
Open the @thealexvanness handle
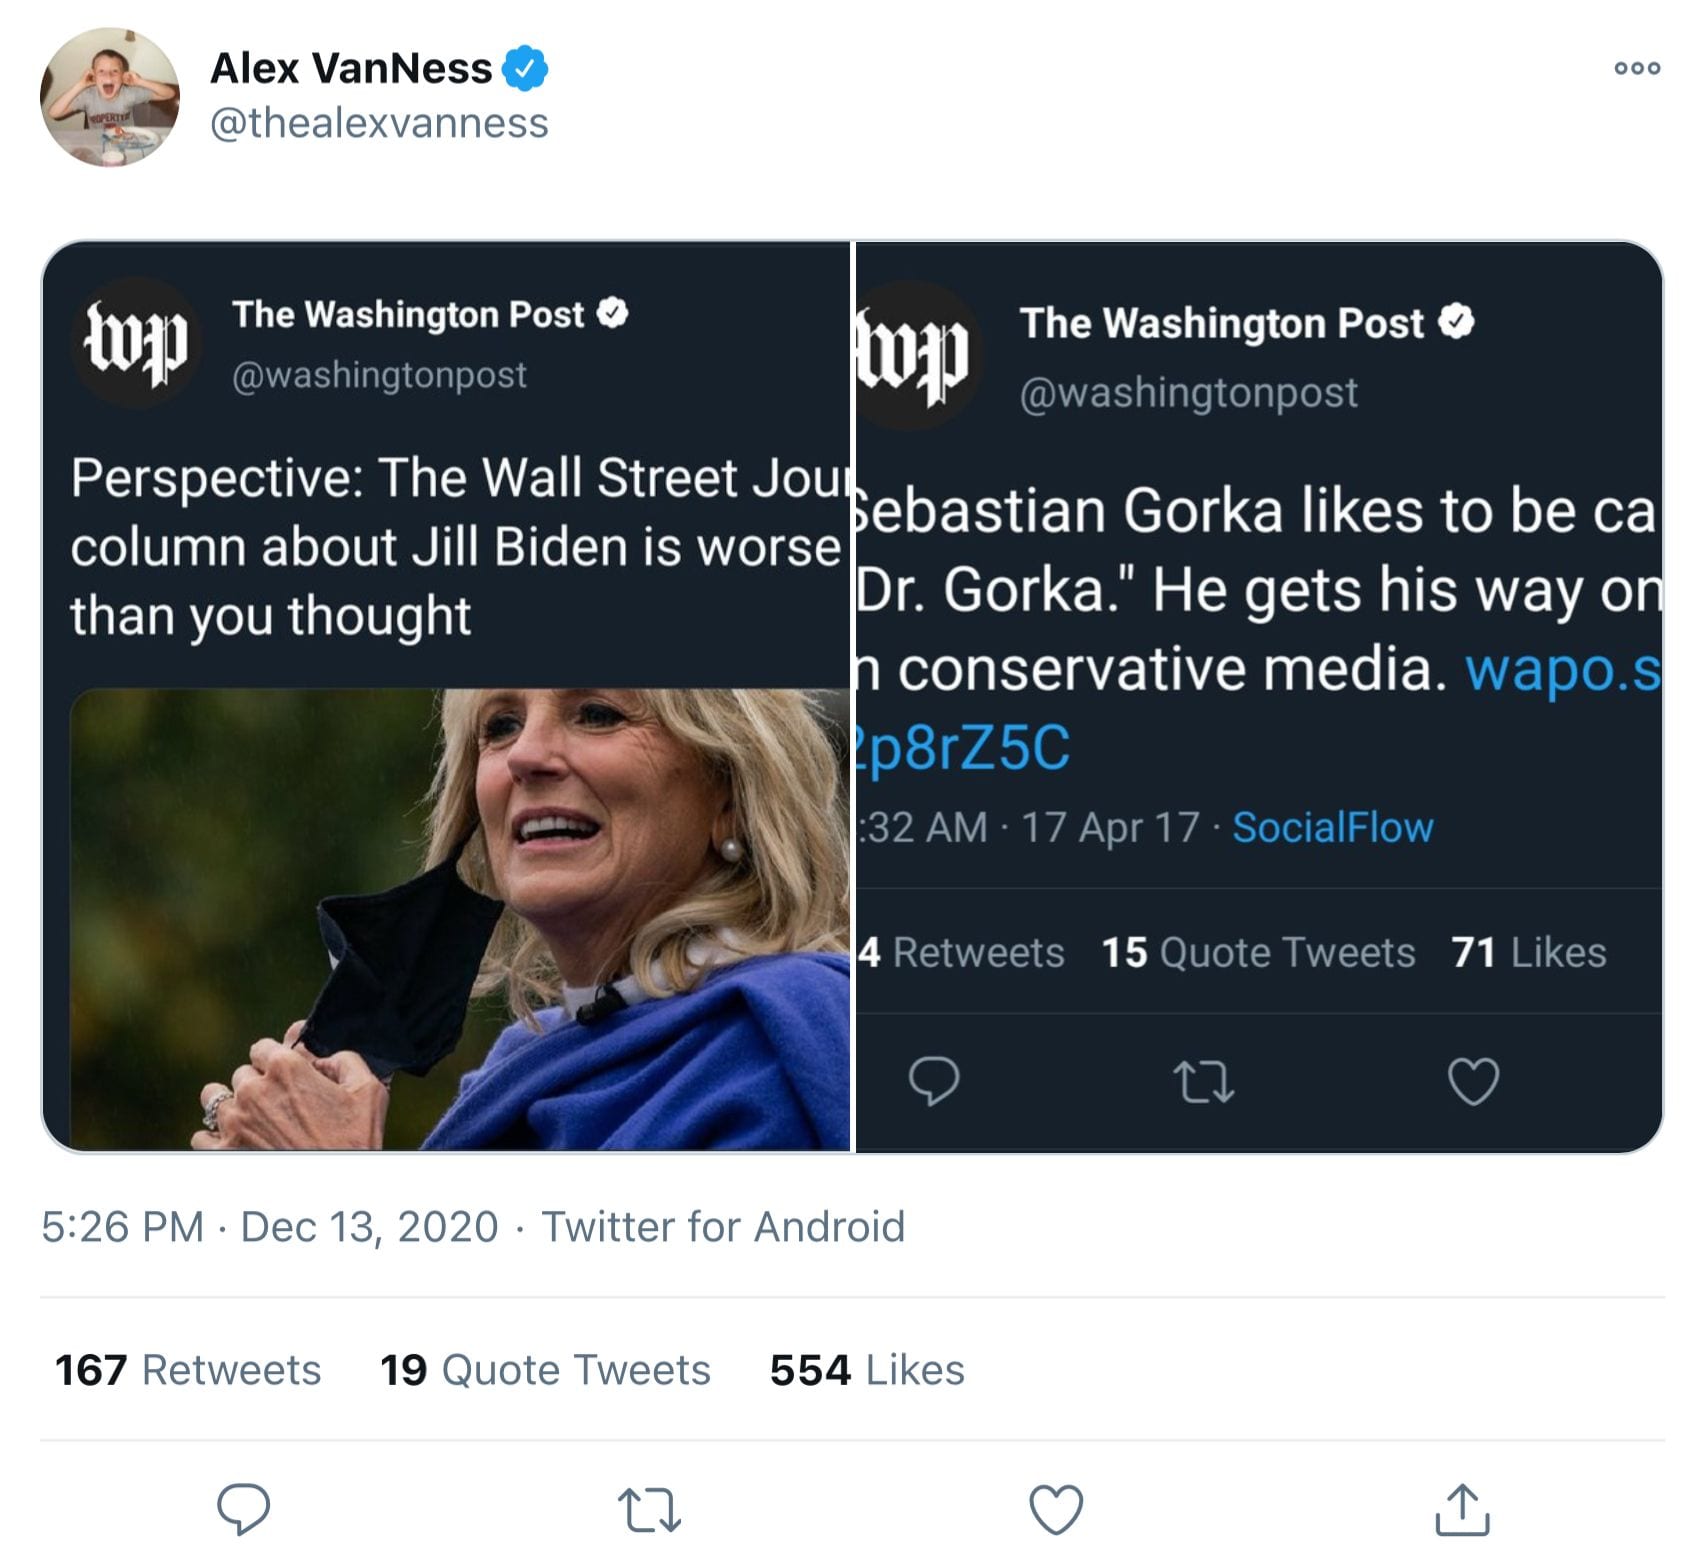click(x=379, y=123)
